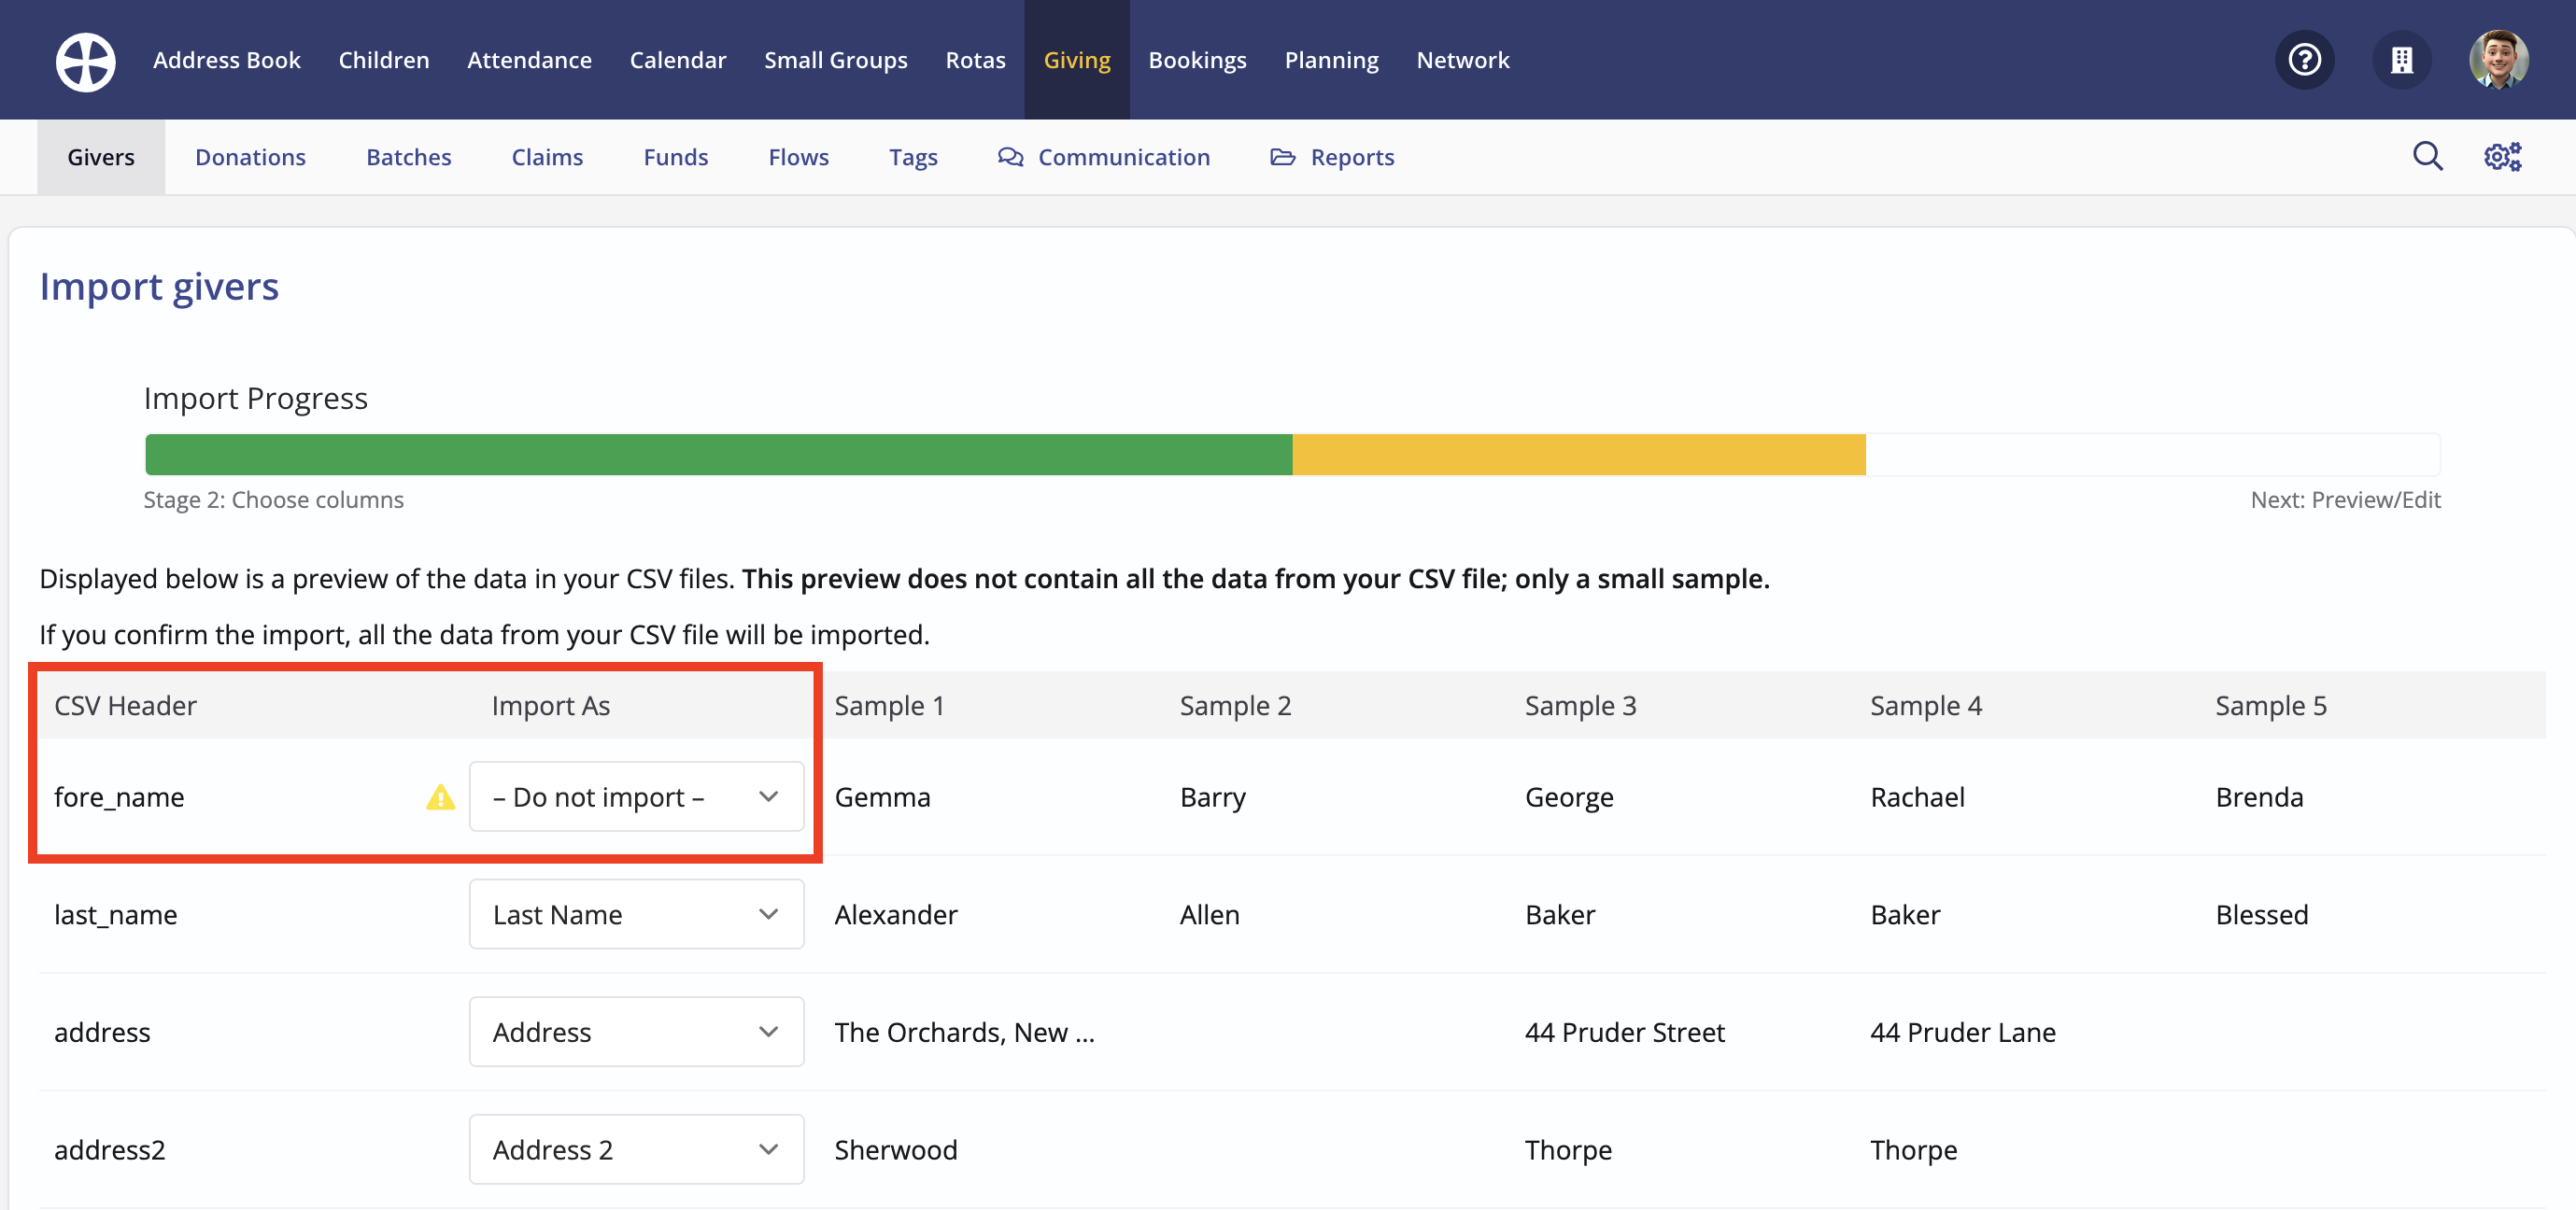The image size is (2576, 1210).
Task: Open the settings gears icon
Action: 2502,156
